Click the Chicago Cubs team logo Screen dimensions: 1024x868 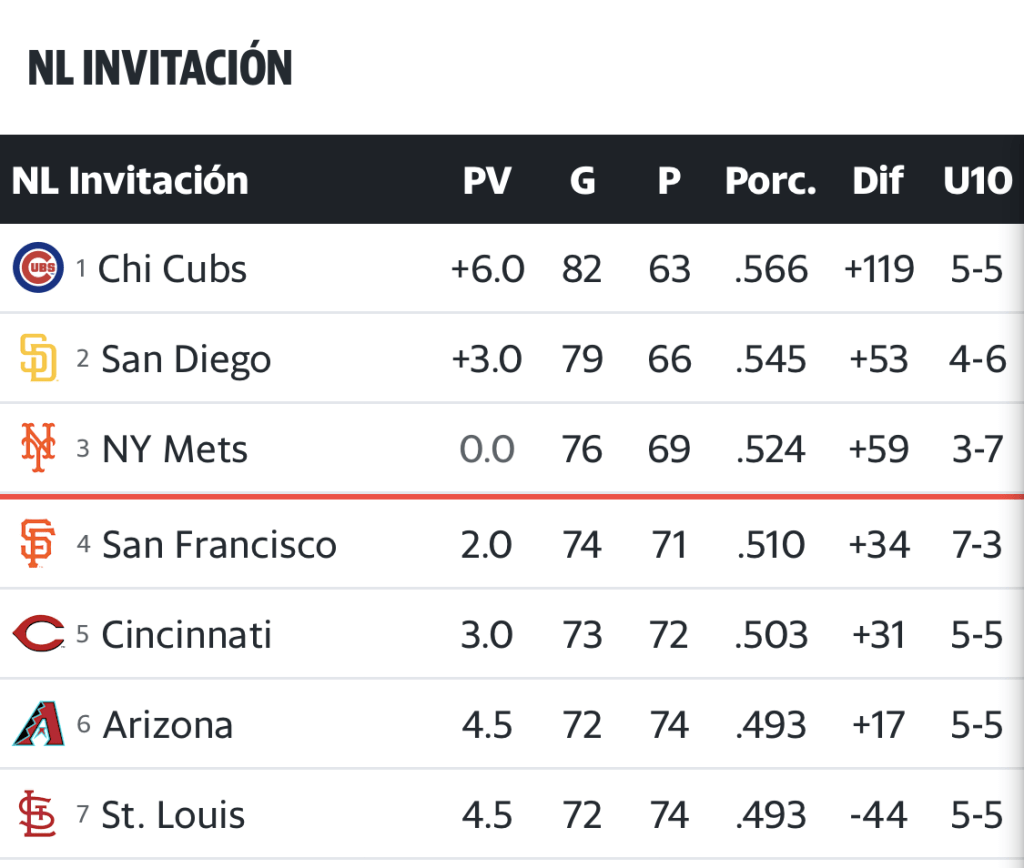(38, 268)
